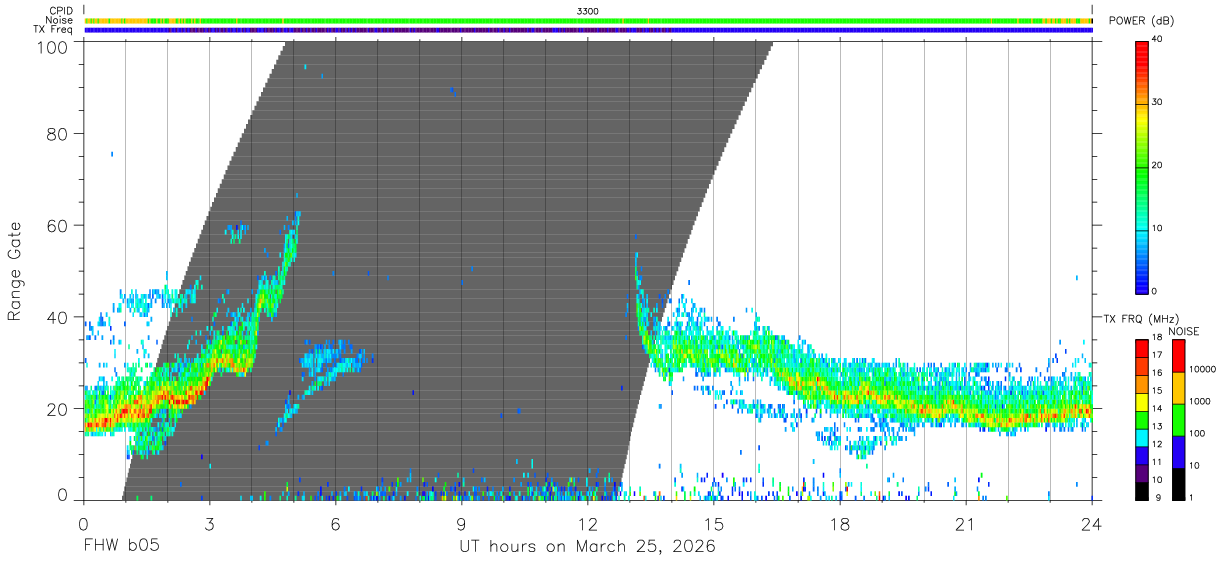Click the 3 tick on UT hours axis

click(x=209, y=524)
